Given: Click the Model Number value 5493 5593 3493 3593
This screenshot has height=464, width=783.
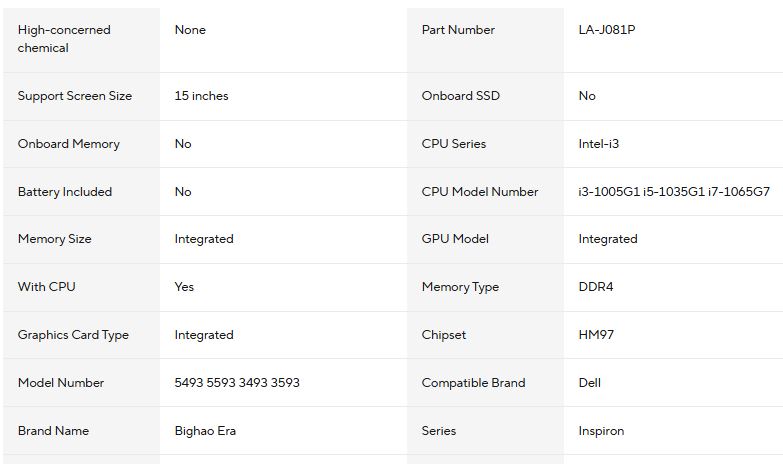Looking at the screenshot, I should click(236, 383).
